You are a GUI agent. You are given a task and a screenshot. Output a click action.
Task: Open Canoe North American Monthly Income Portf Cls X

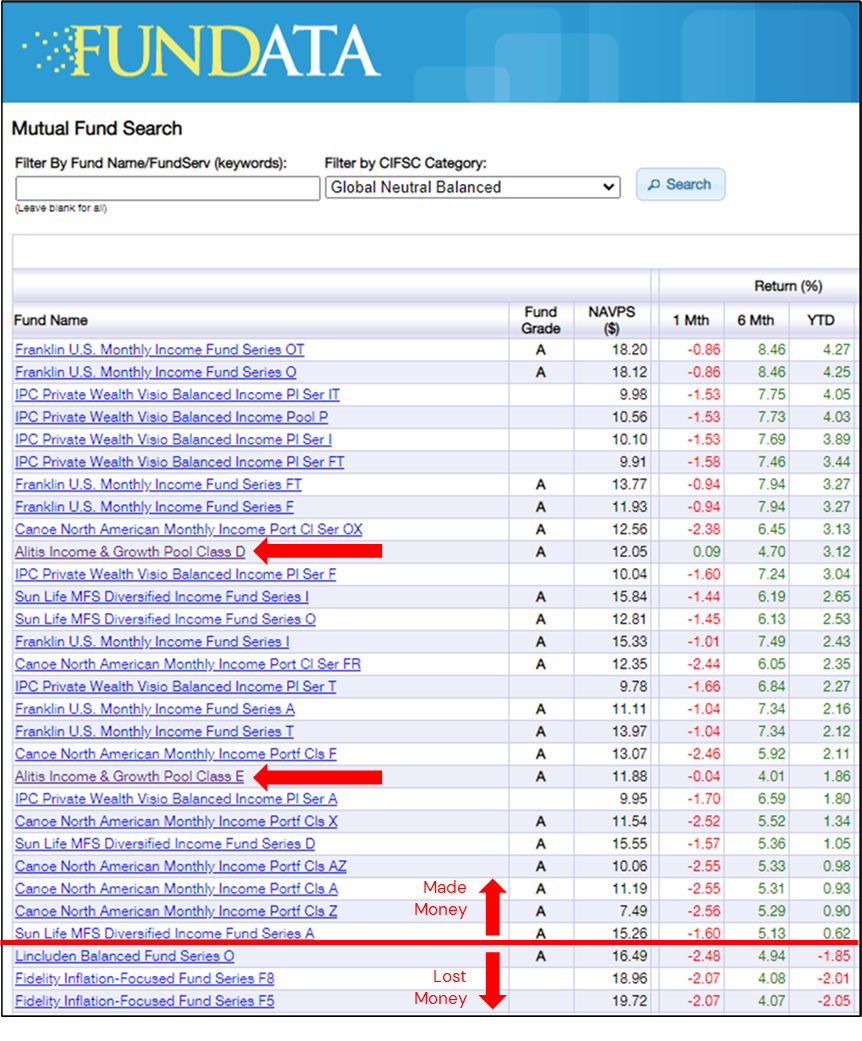tap(176, 822)
